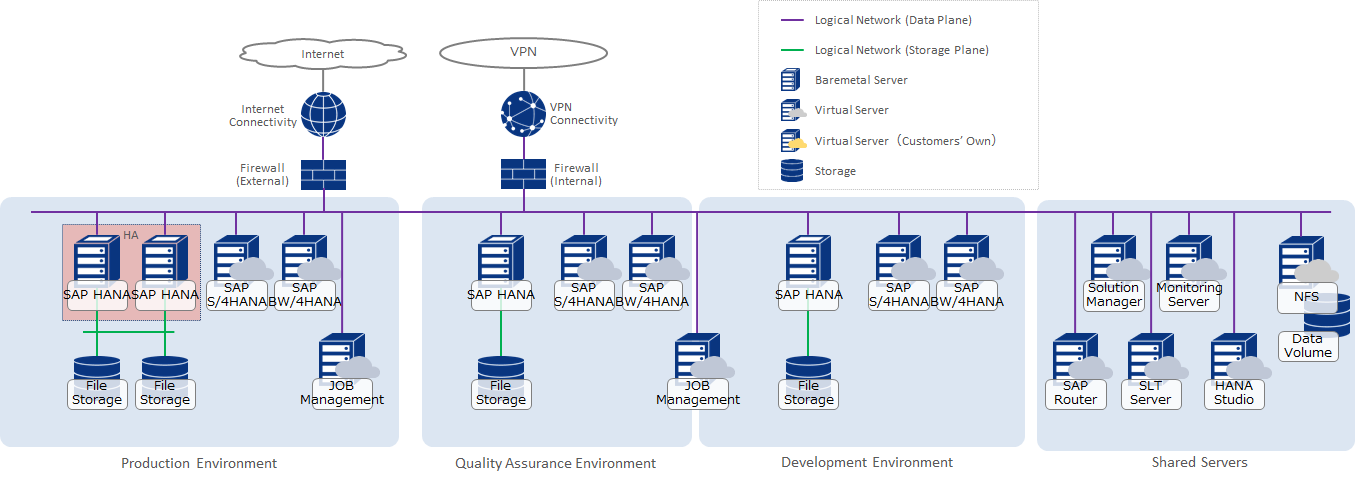Click the Shared Servers caption
This screenshot has height=482, width=1355.
point(1200,462)
